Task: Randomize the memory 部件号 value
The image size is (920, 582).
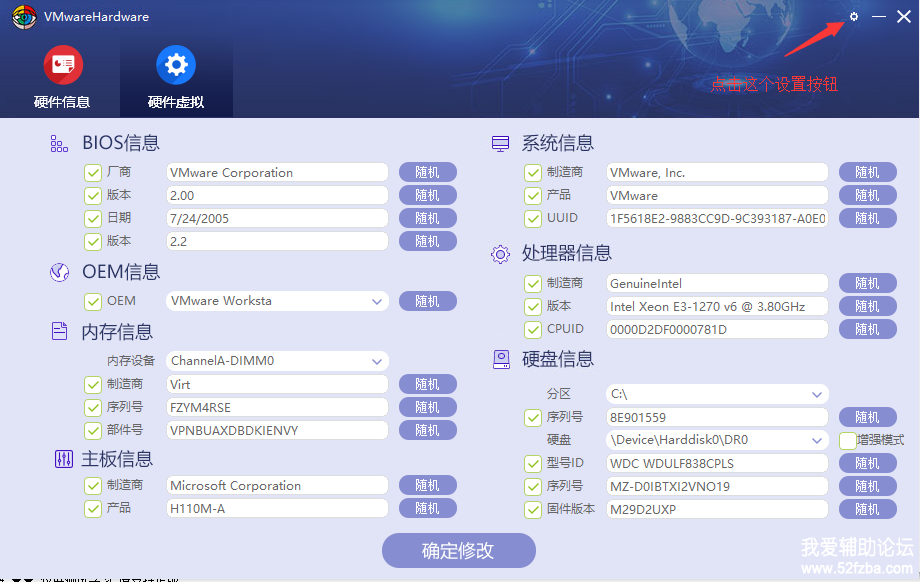Action: pos(428,430)
